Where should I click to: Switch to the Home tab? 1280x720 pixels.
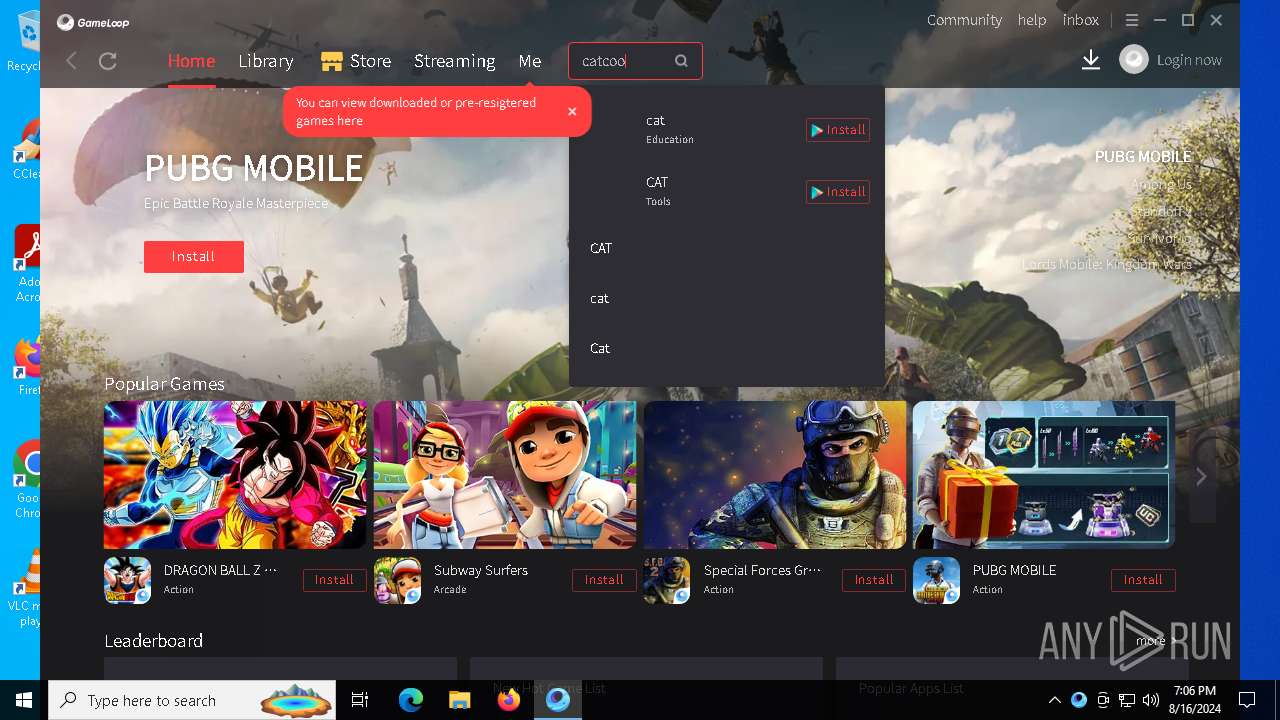[191, 61]
